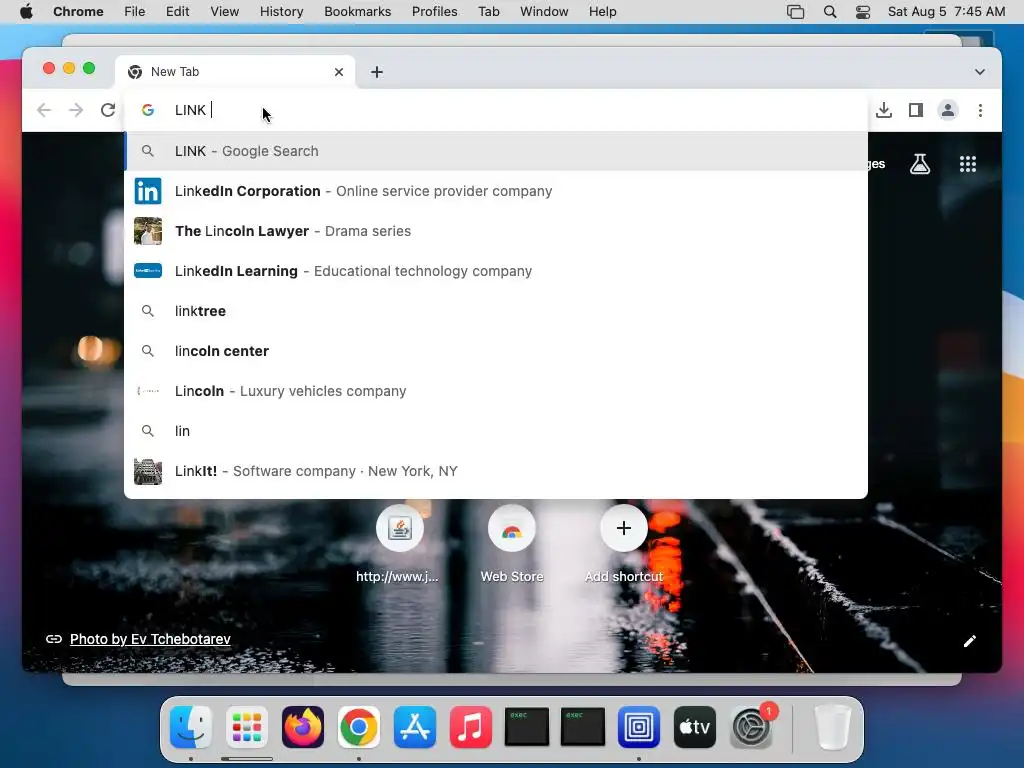Click Chrome icon in the Dock
The image size is (1024, 768).
pyautogui.click(x=359, y=727)
